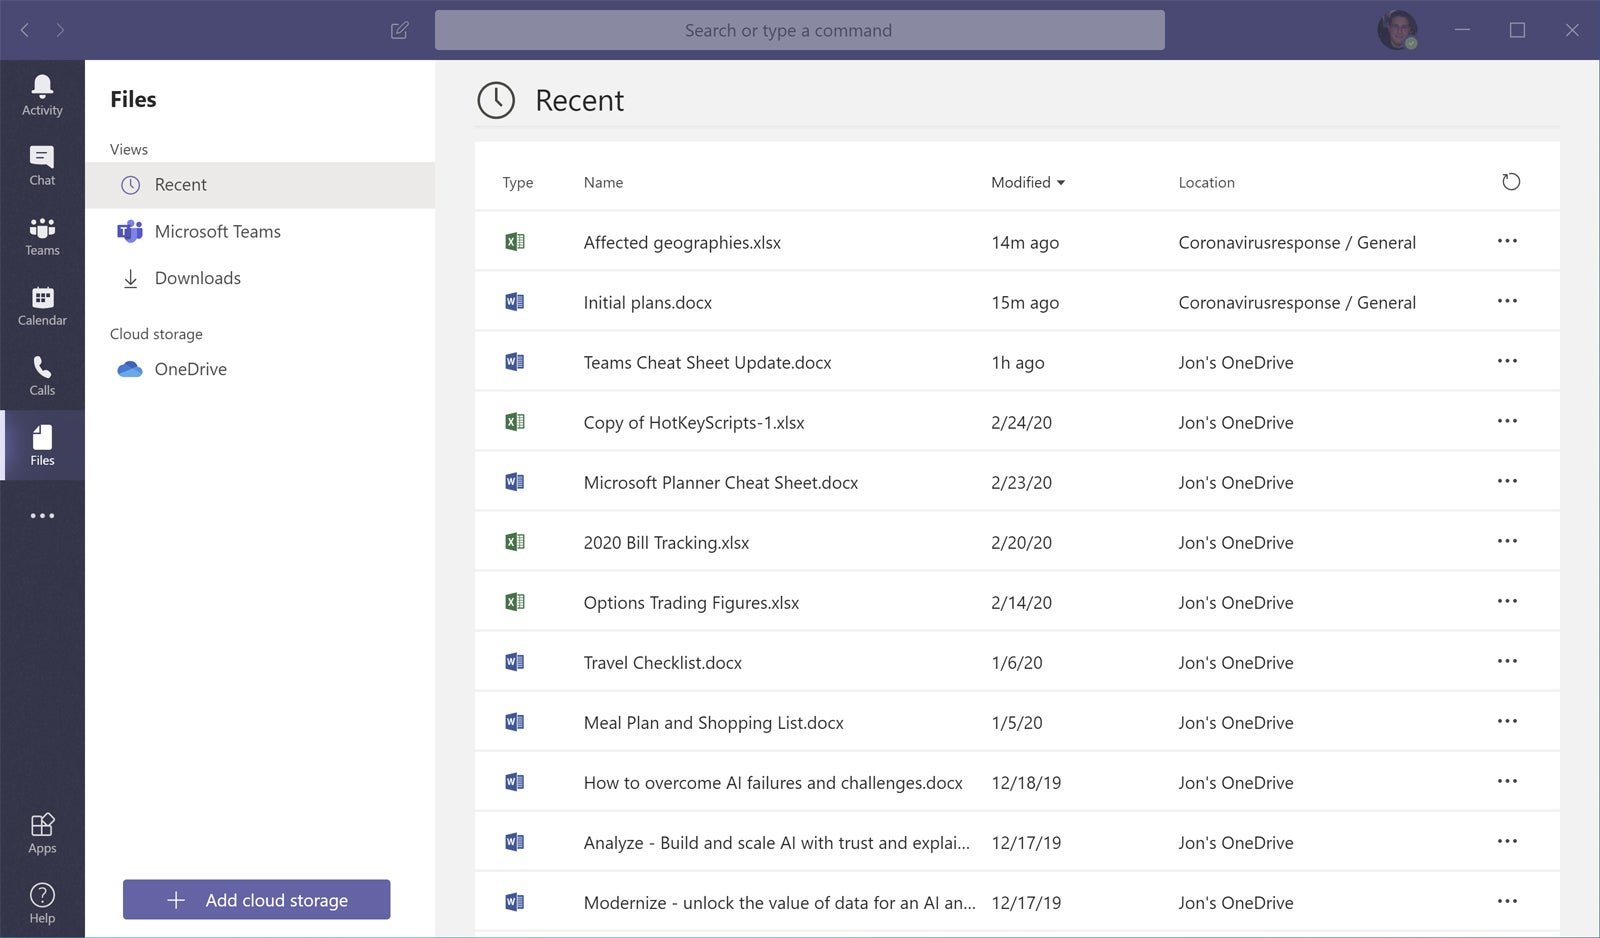
Task: Open more options for Affected geographies.xlsx
Action: [x=1507, y=241]
